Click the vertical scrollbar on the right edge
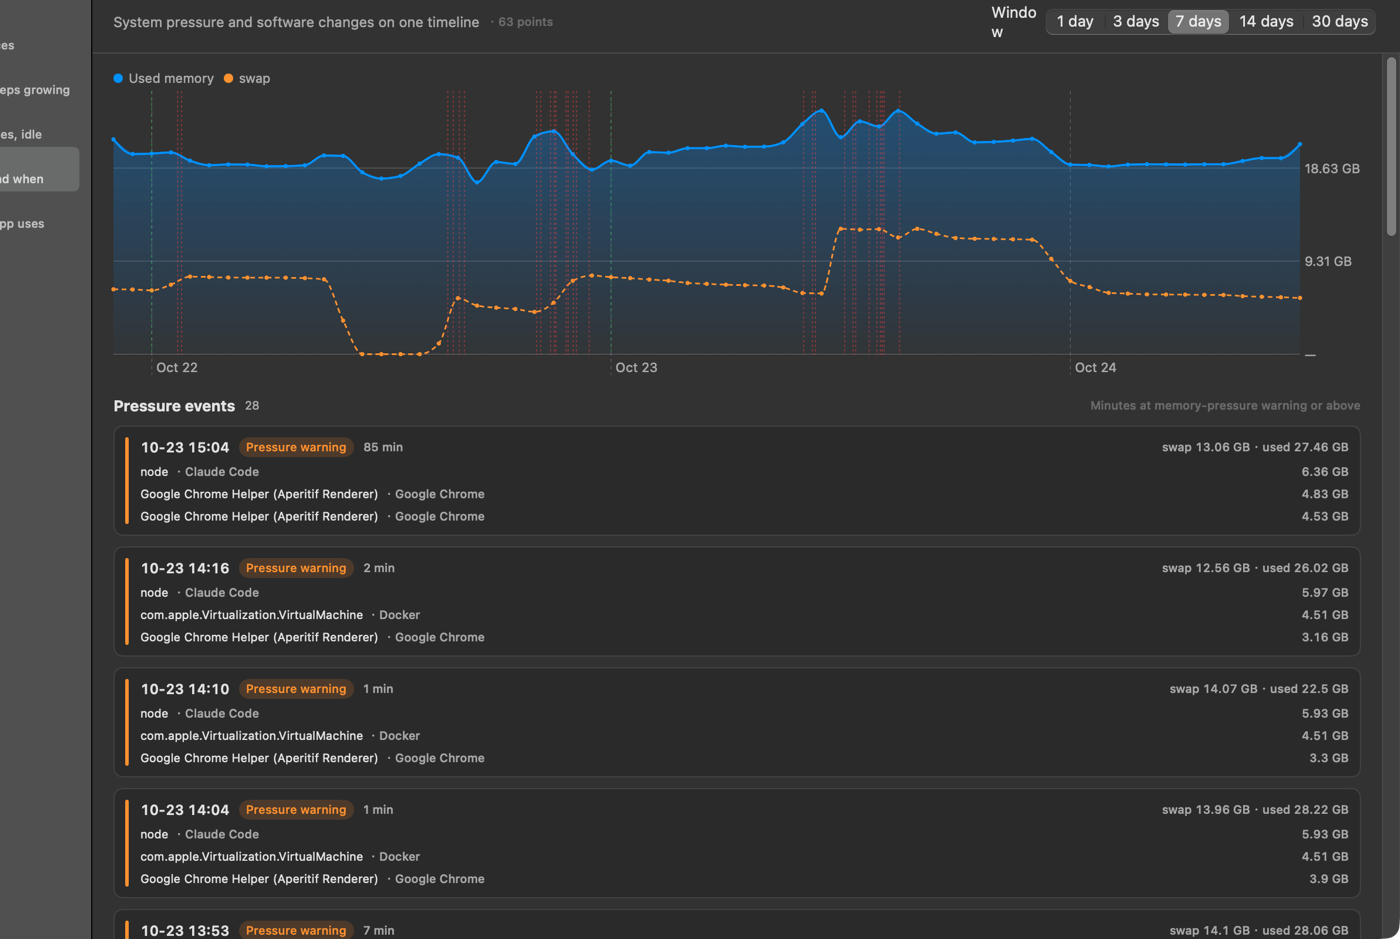The width and height of the screenshot is (1400, 939). coord(1391,146)
